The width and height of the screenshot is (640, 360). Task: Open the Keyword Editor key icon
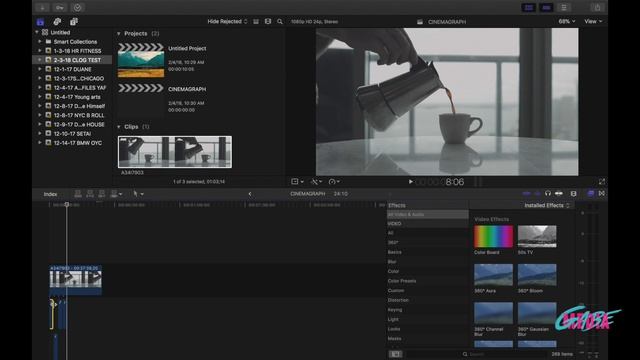click(60, 7)
